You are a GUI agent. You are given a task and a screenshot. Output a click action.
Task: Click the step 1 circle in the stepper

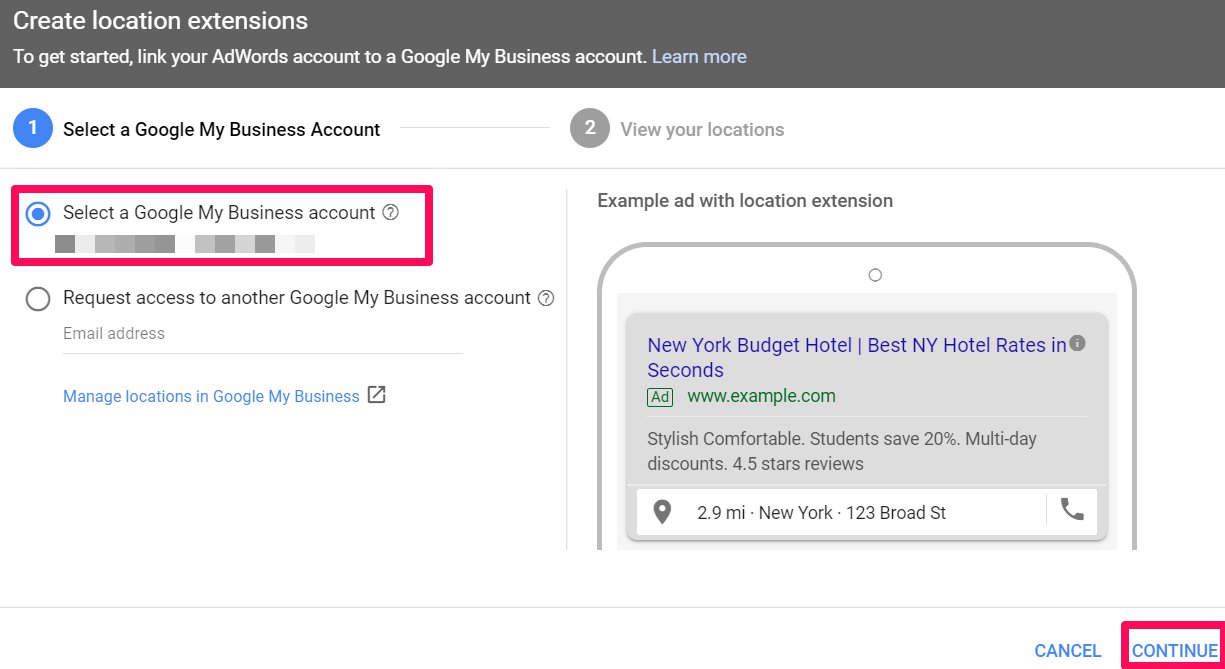click(x=33, y=128)
